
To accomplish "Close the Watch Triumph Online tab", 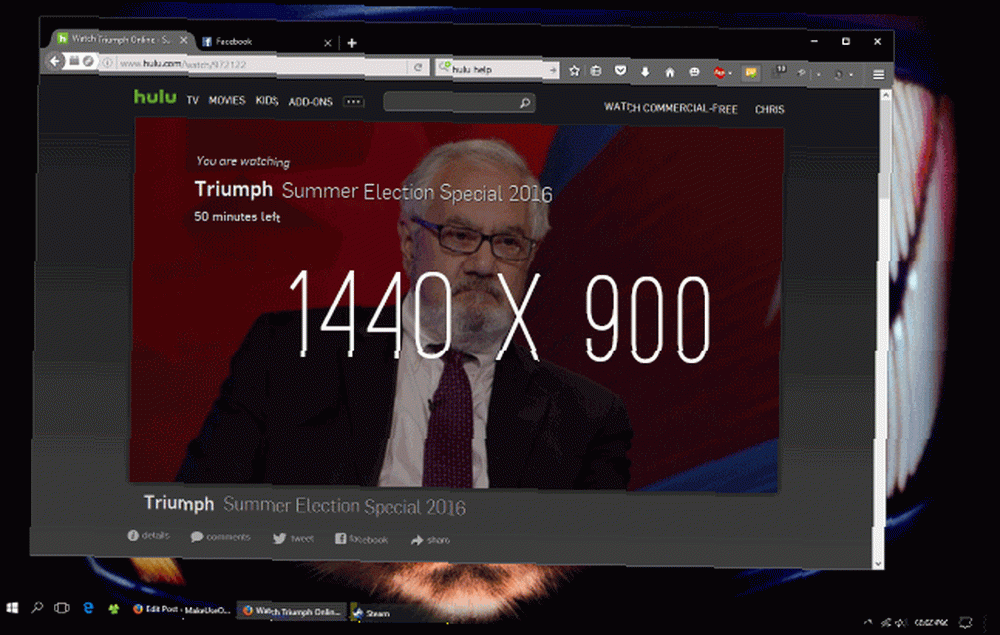I will tap(184, 40).
